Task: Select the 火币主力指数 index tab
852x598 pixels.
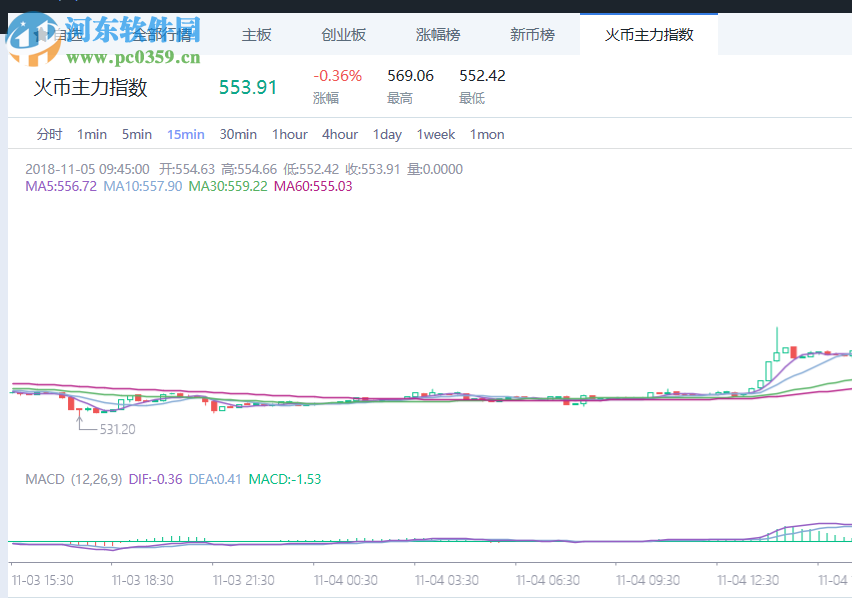Action: (x=648, y=34)
